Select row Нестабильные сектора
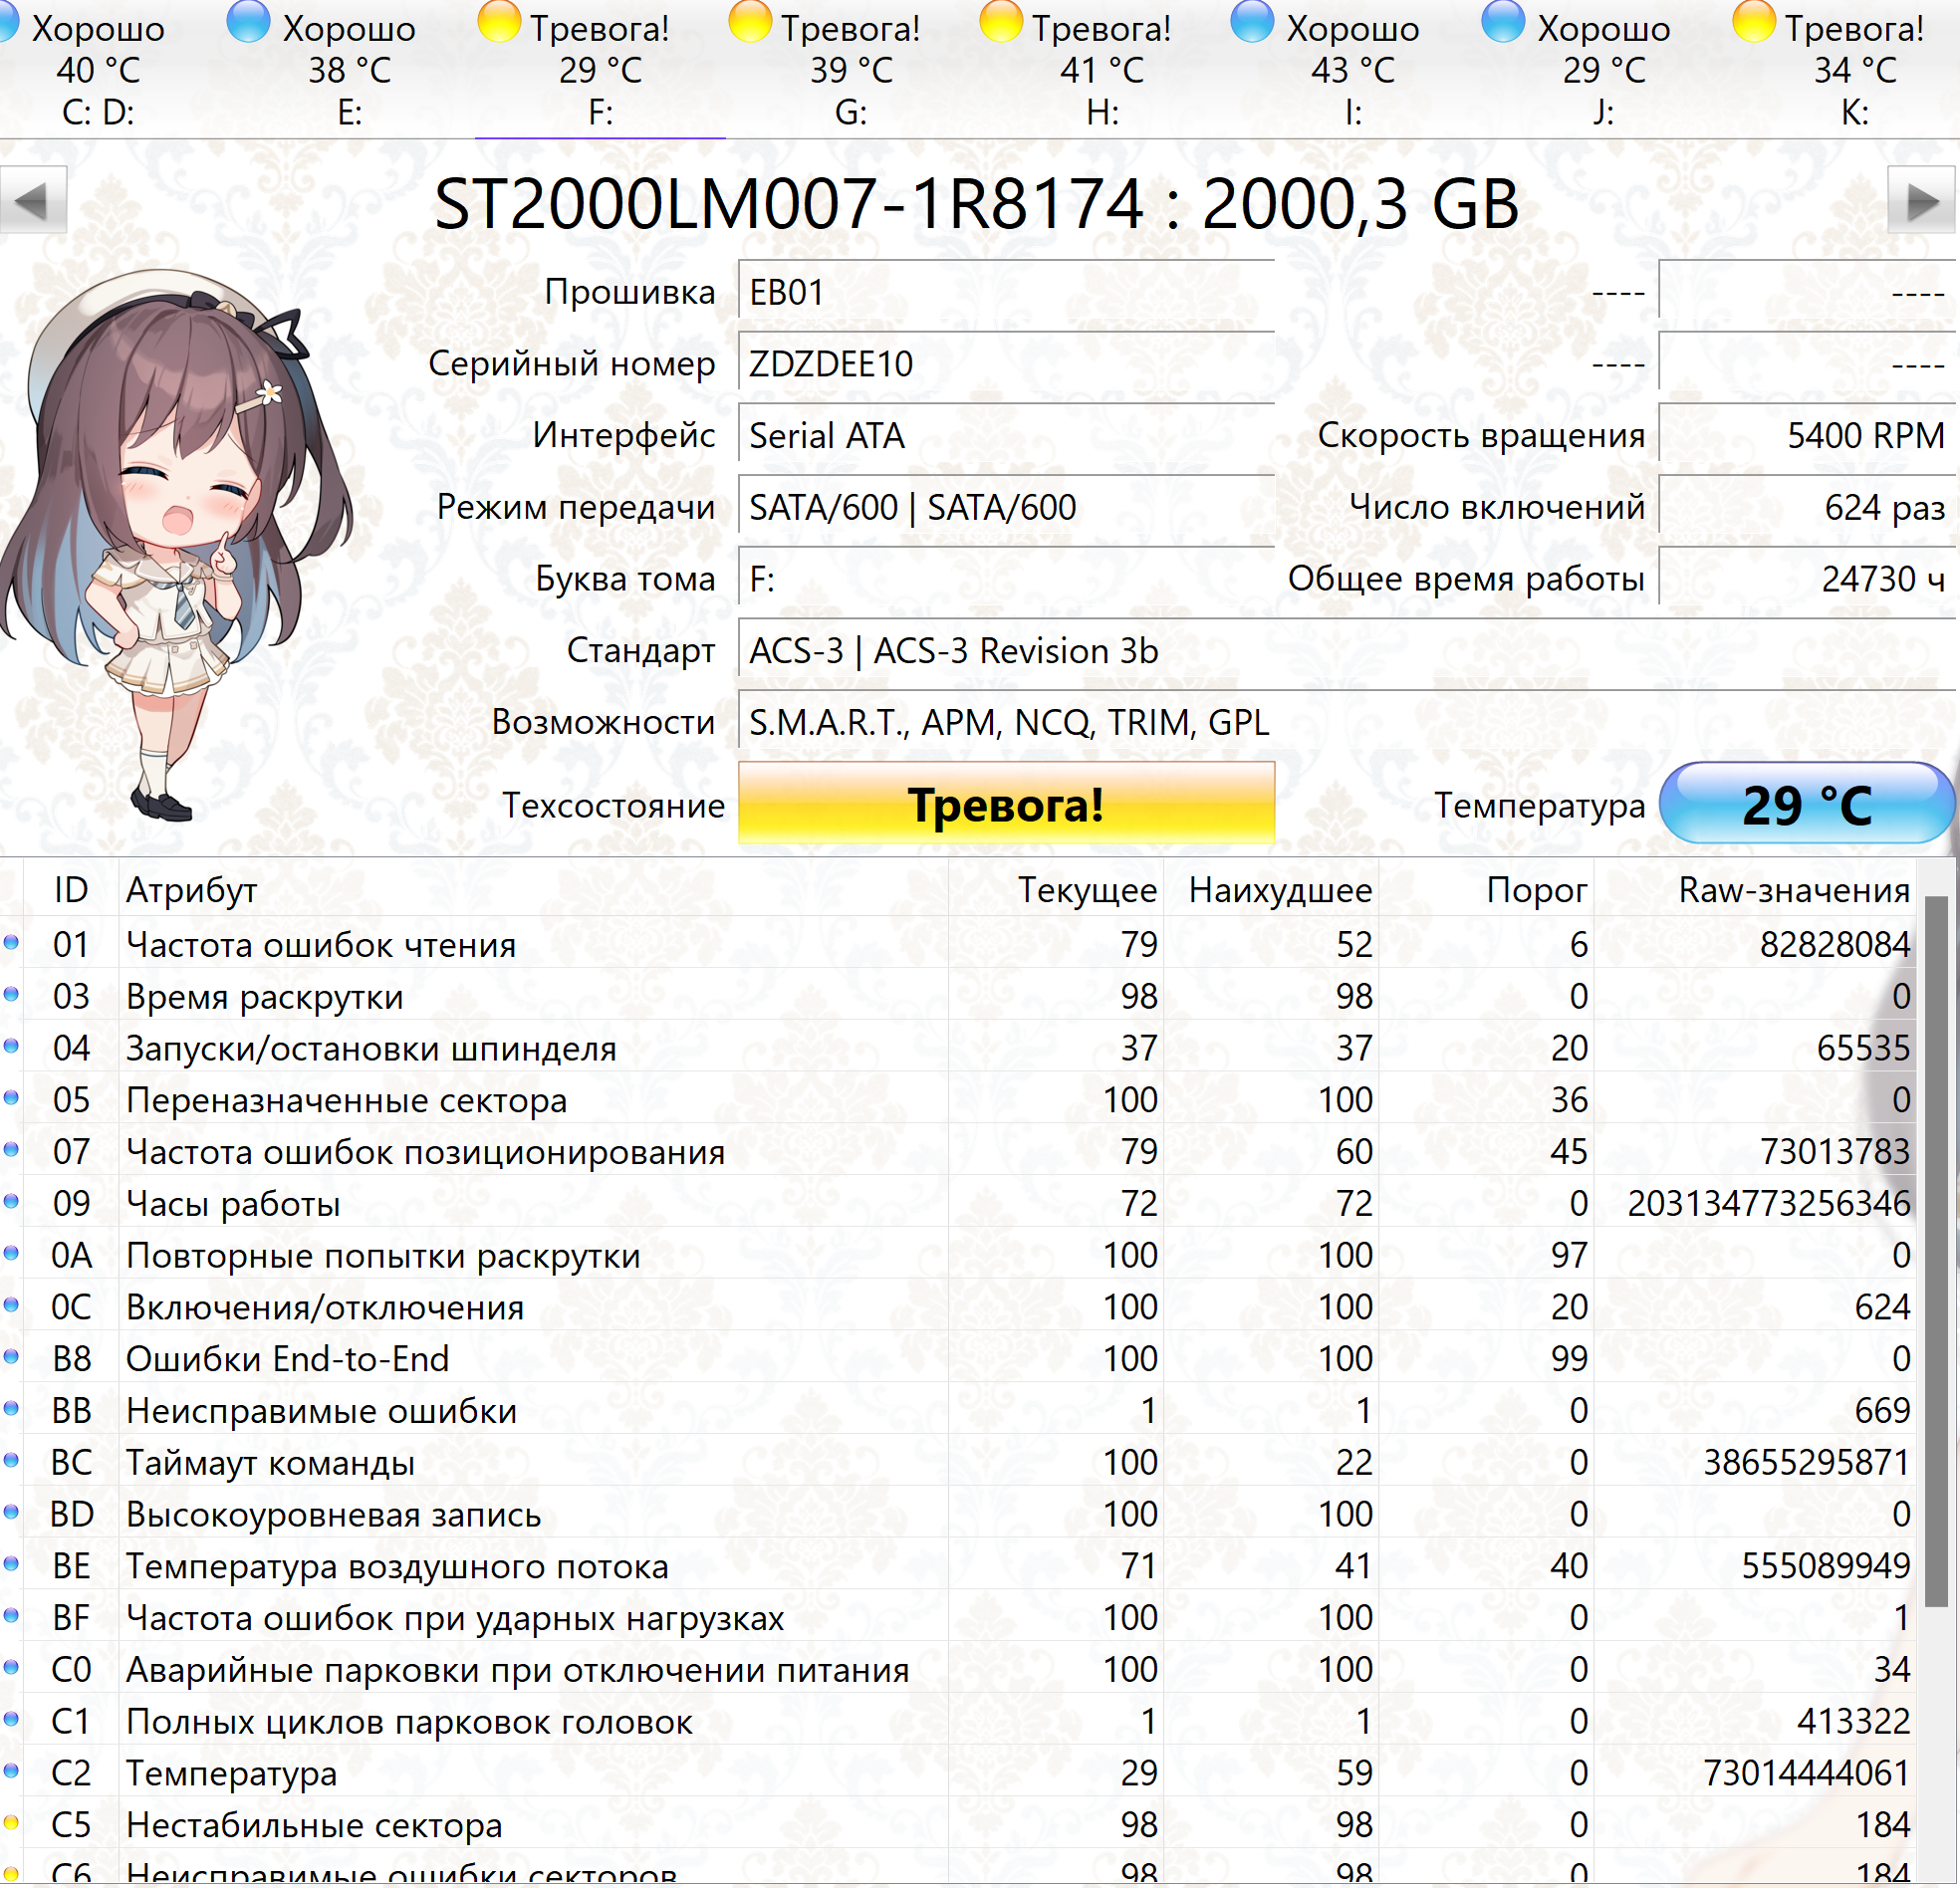The width and height of the screenshot is (1960, 1888). click(958, 1825)
